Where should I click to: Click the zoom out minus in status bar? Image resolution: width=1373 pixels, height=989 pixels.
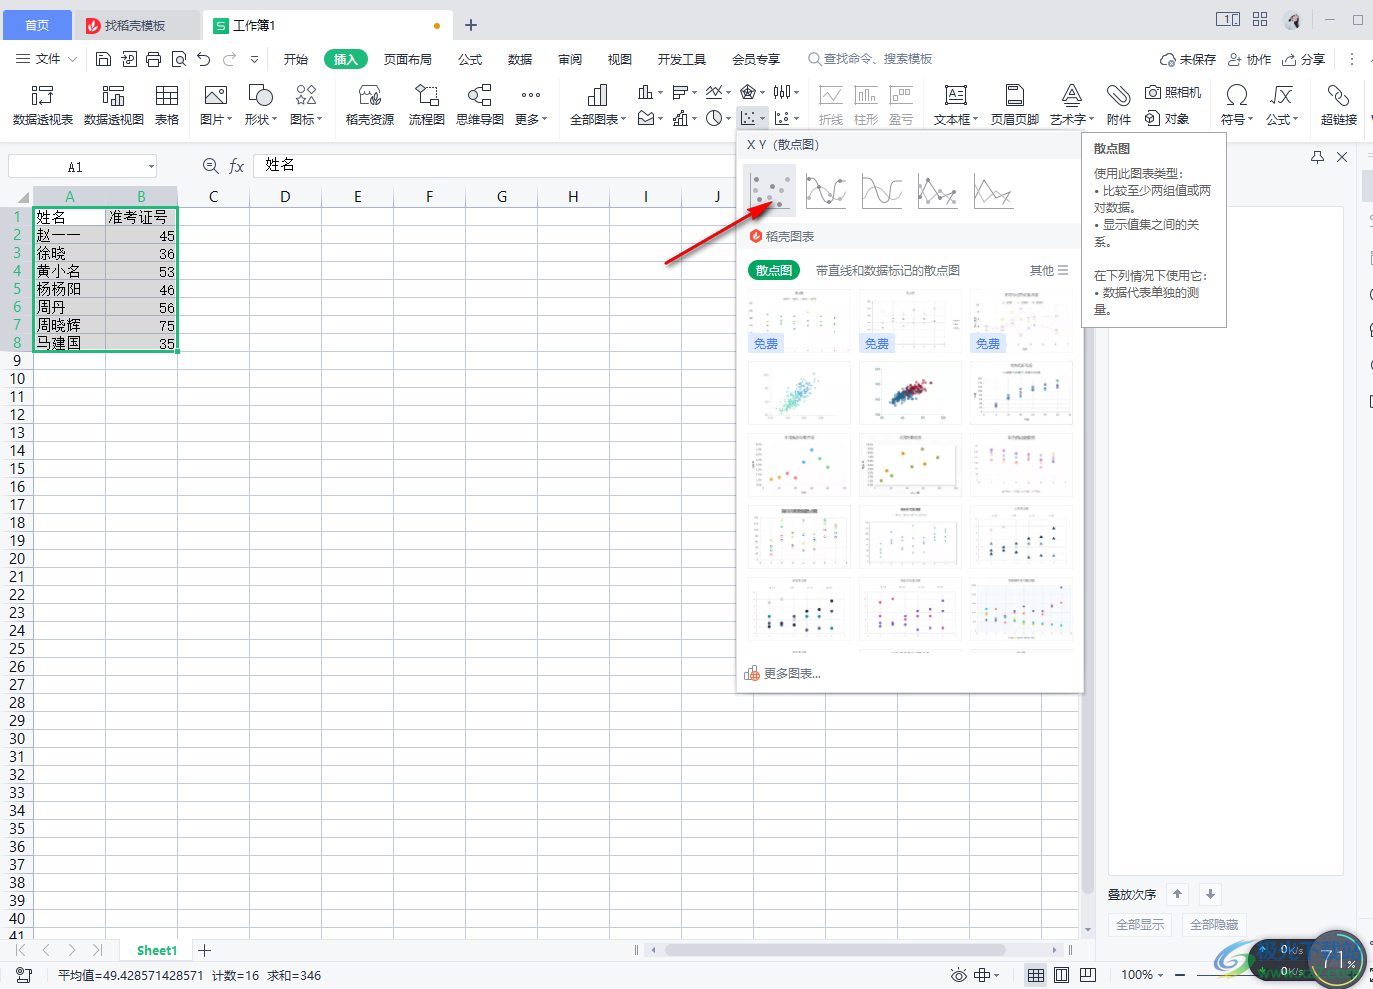(1180, 975)
